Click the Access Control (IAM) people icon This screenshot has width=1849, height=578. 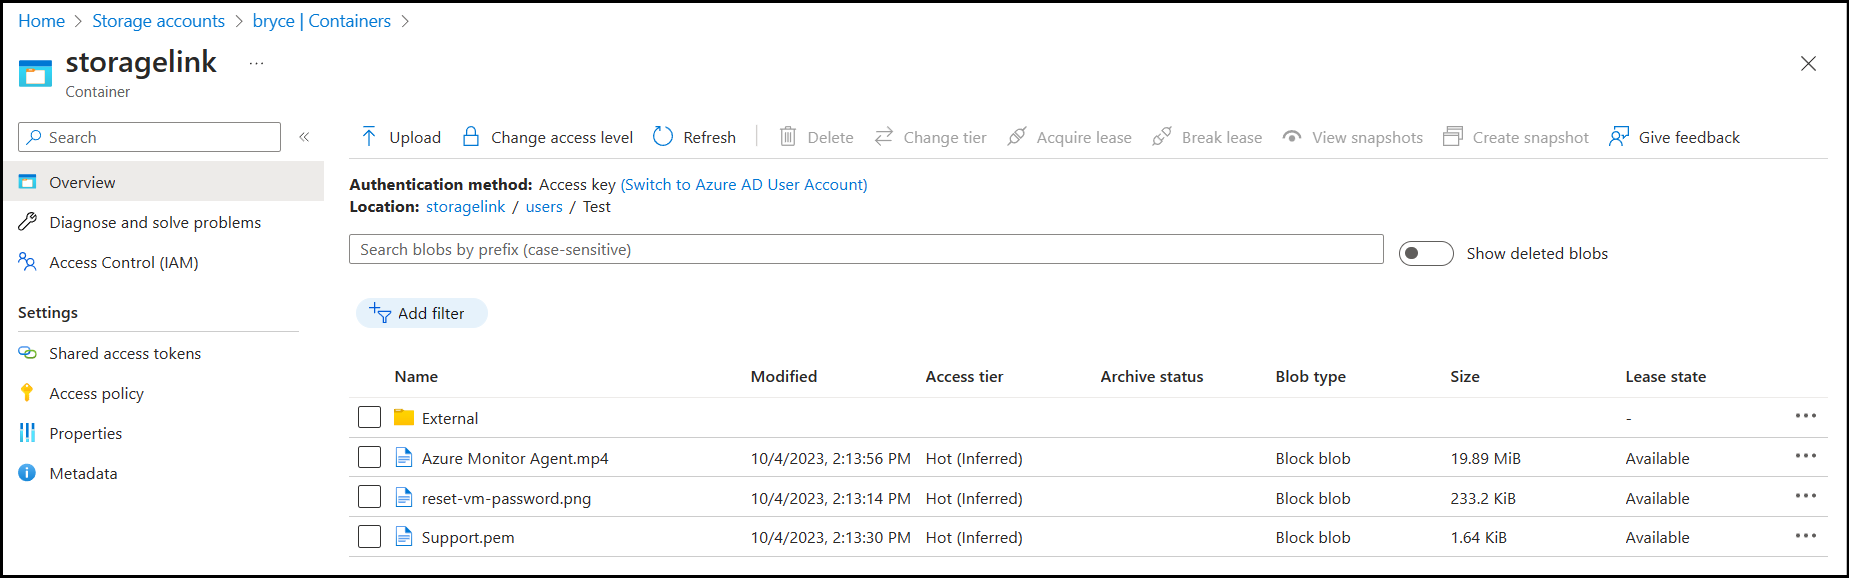click(x=28, y=262)
